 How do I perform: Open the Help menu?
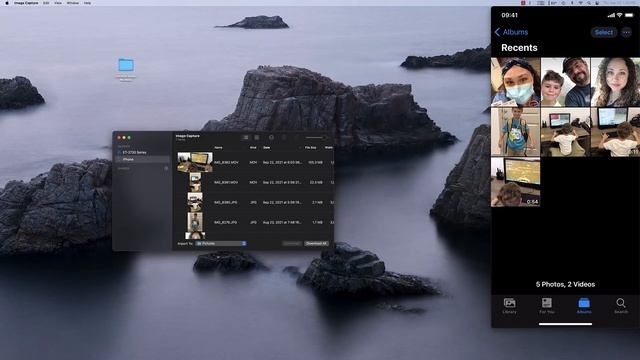pyautogui.click(x=87, y=3)
